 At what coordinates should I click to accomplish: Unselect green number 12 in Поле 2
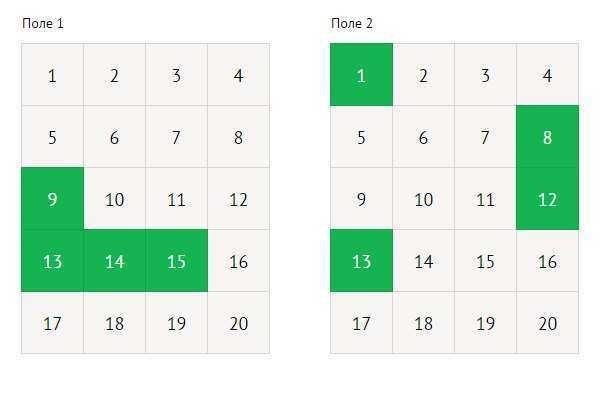click(547, 199)
